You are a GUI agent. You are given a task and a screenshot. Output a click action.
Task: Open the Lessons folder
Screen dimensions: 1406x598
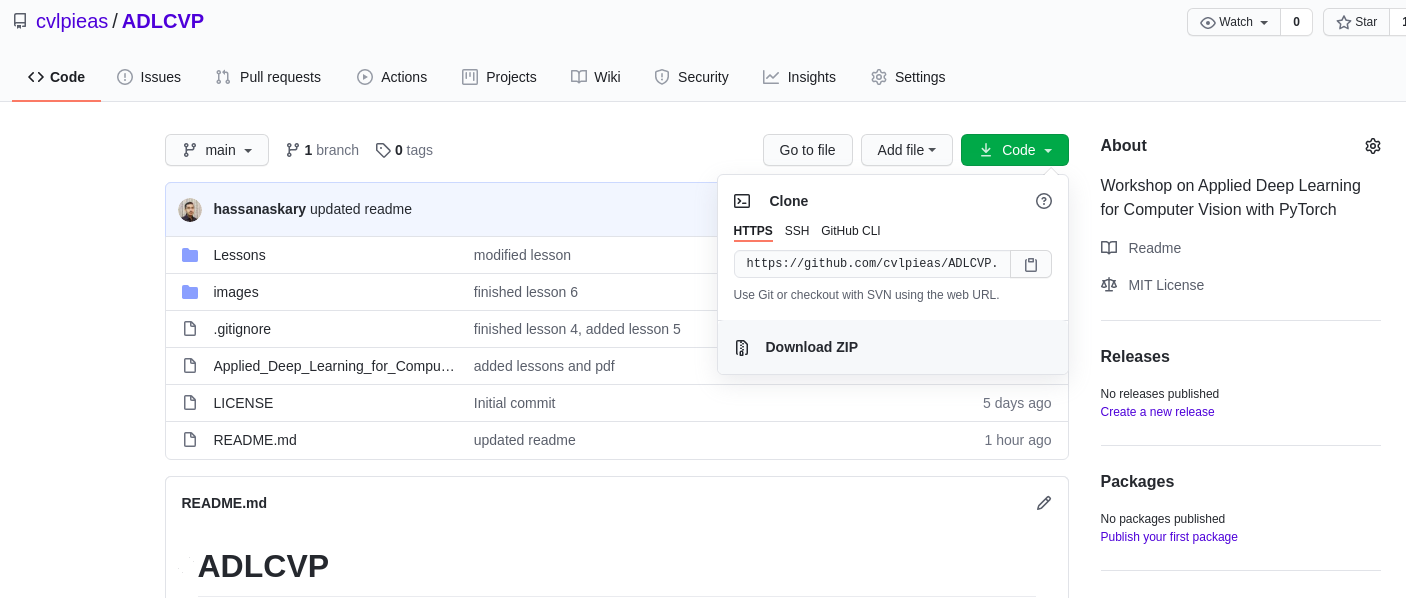[x=240, y=255]
